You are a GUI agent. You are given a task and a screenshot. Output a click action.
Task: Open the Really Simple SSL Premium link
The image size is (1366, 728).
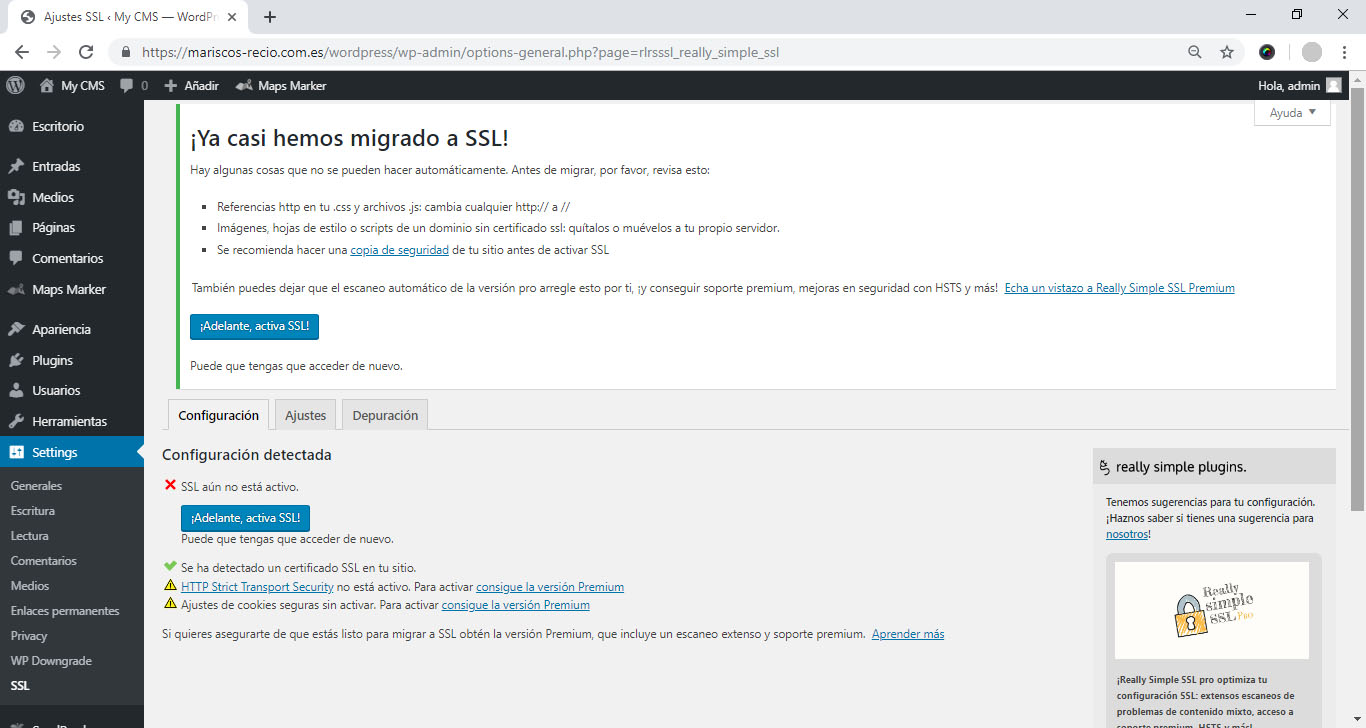[1119, 288]
